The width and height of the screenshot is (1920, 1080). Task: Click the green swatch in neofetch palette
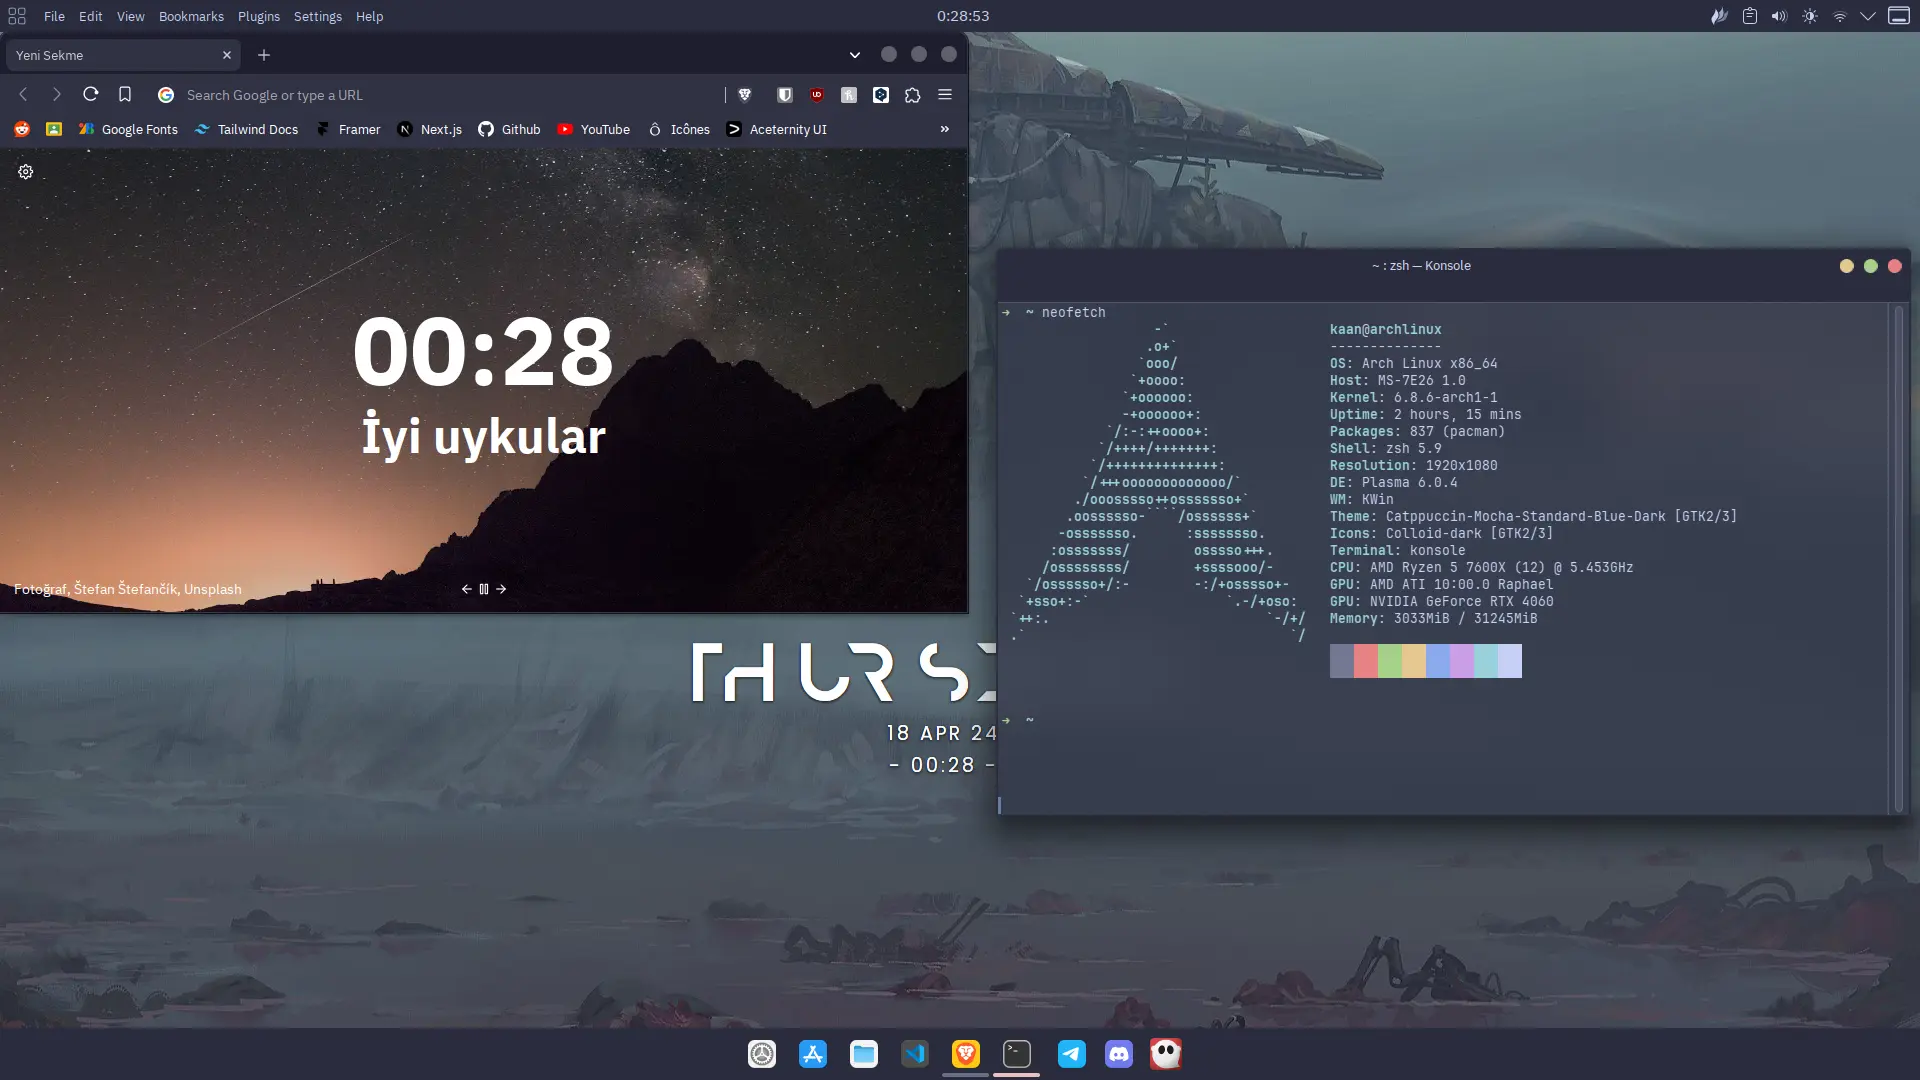[x=1390, y=661]
